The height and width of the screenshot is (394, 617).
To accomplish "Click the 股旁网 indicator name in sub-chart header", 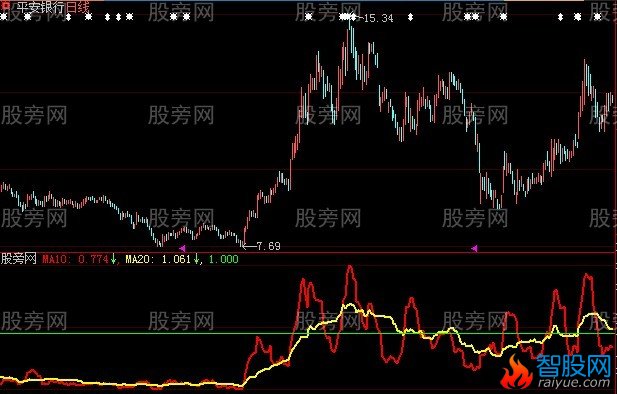I will [x=18, y=259].
